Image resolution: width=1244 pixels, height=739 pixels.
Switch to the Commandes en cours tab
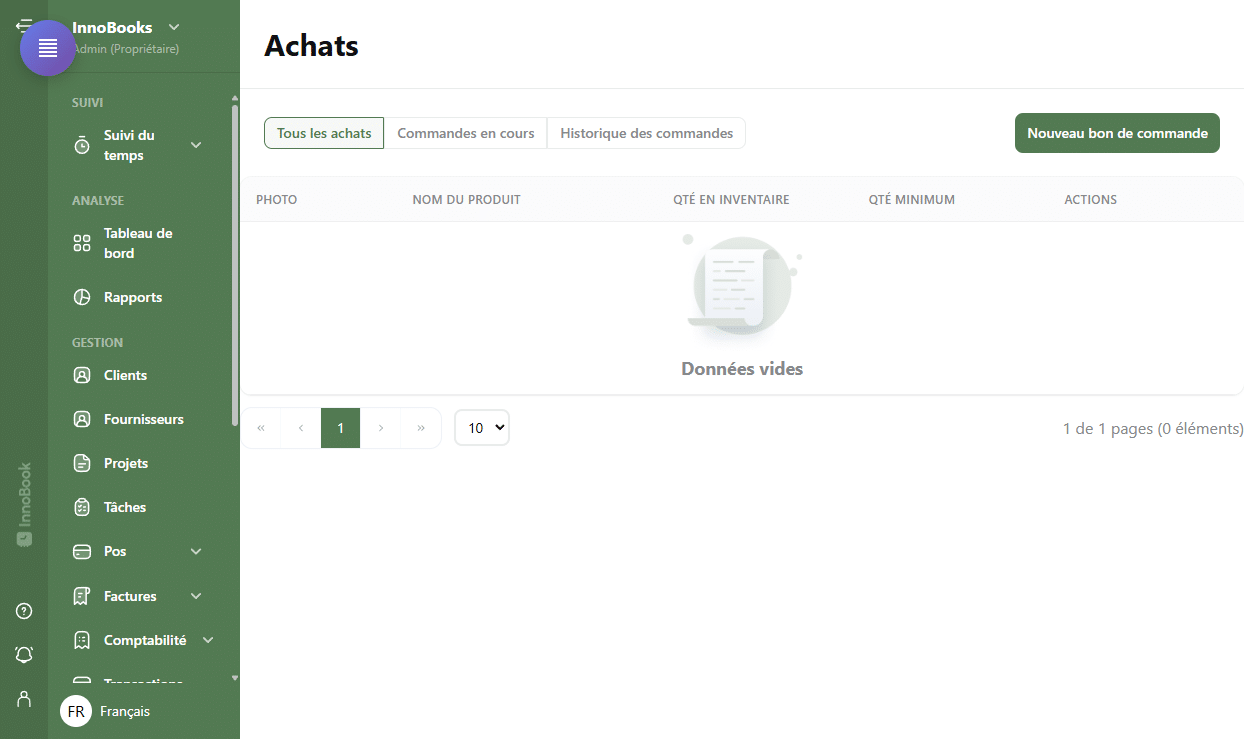point(466,133)
